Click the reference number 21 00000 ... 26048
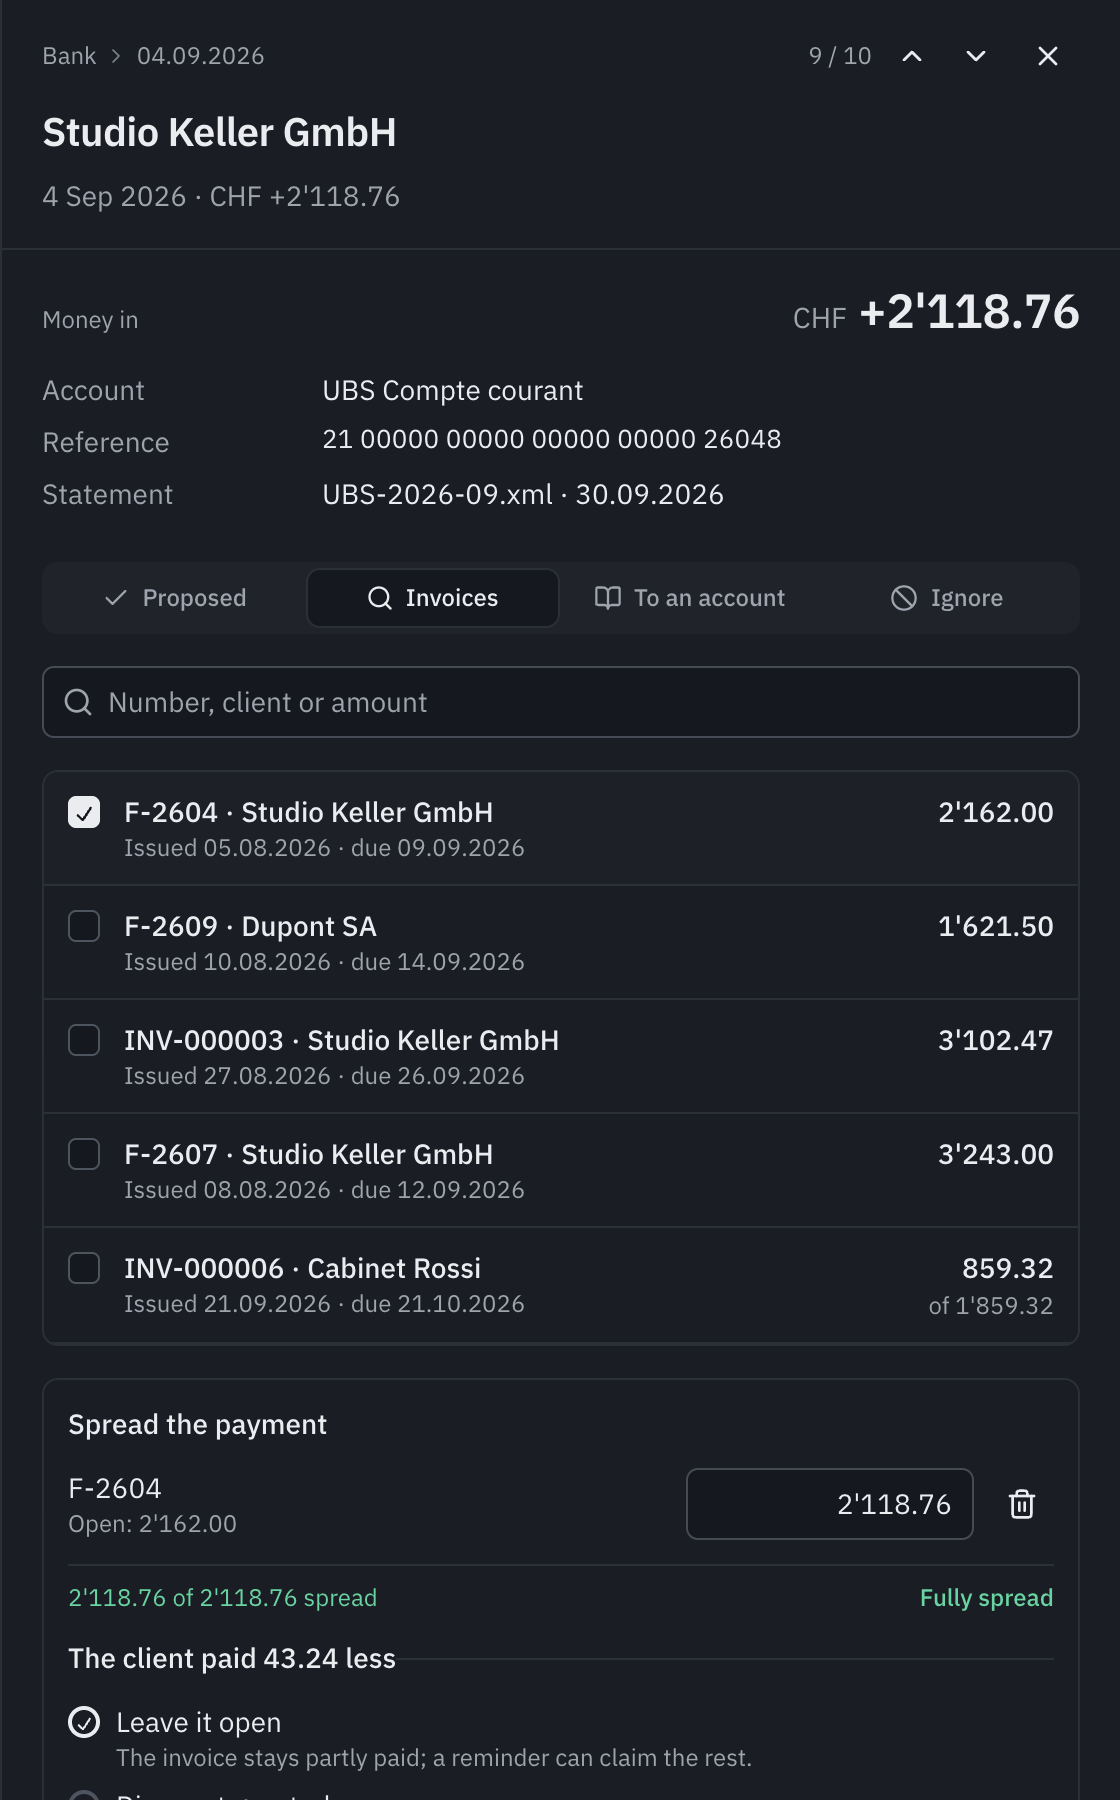Viewport: 1120px width, 1800px height. (552, 439)
